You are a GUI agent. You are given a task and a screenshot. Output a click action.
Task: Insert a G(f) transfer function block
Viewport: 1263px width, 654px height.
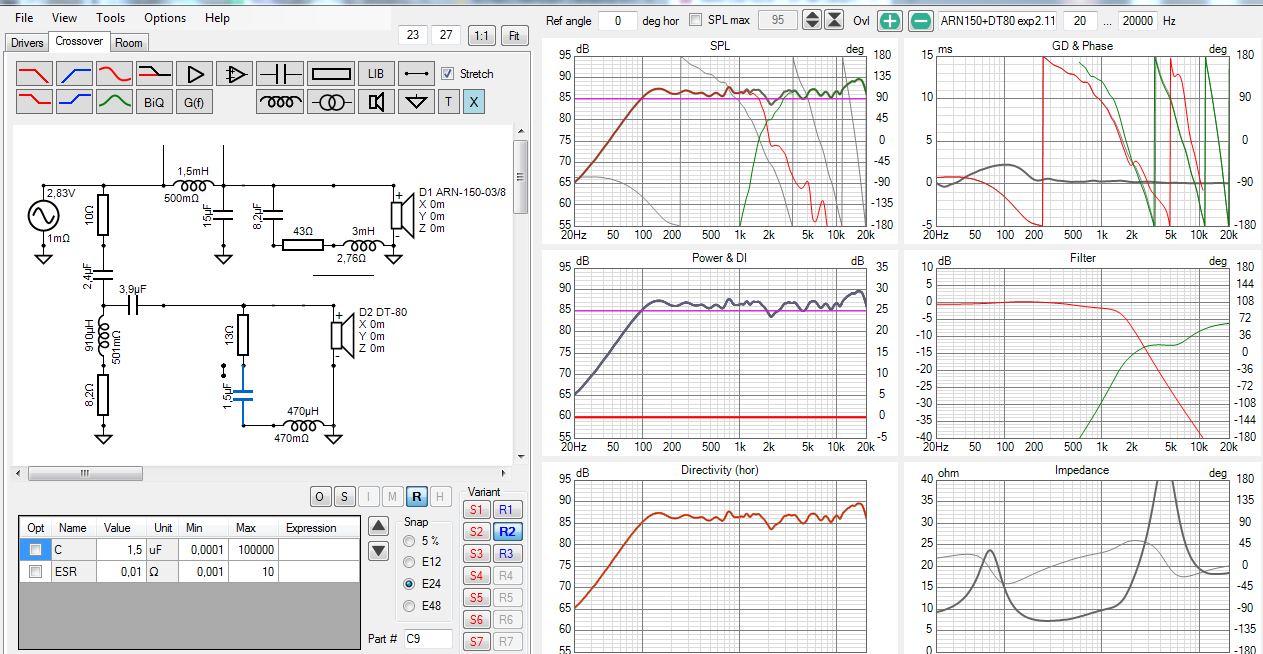pyautogui.click(x=194, y=101)
